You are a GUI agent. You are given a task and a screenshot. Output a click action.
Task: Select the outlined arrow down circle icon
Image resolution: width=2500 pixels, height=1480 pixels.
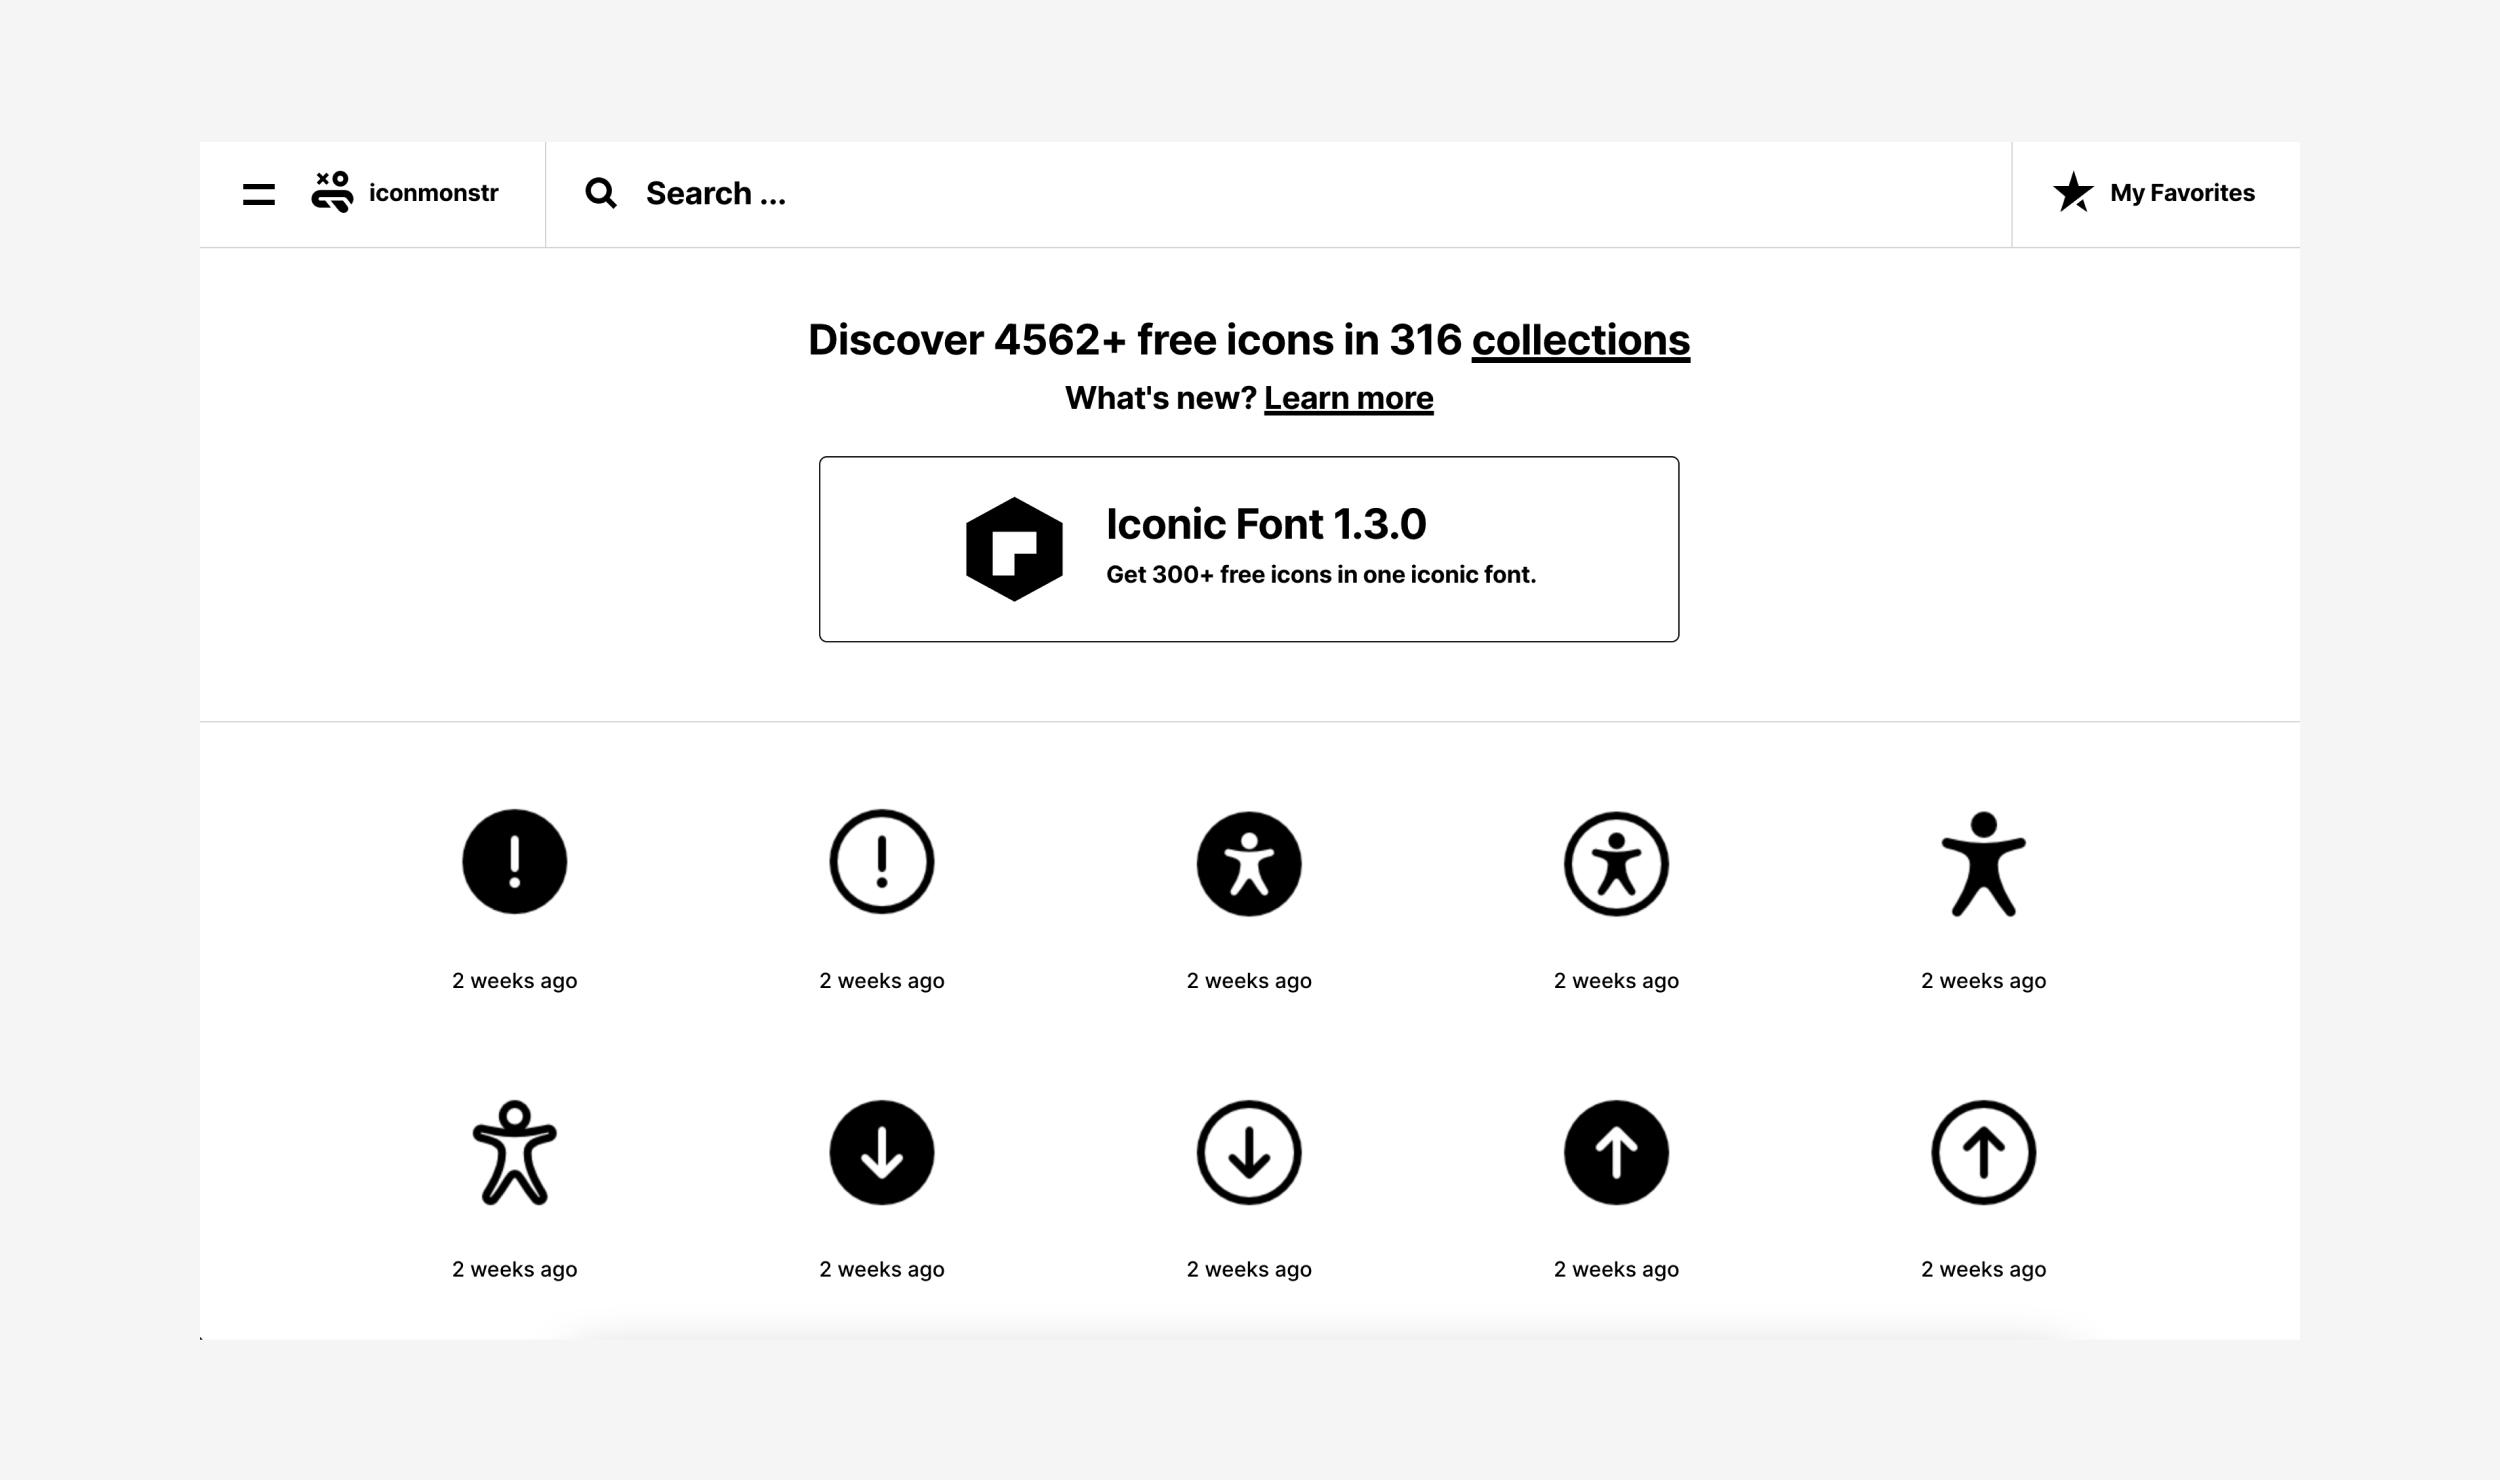tap(1248, 1153)
